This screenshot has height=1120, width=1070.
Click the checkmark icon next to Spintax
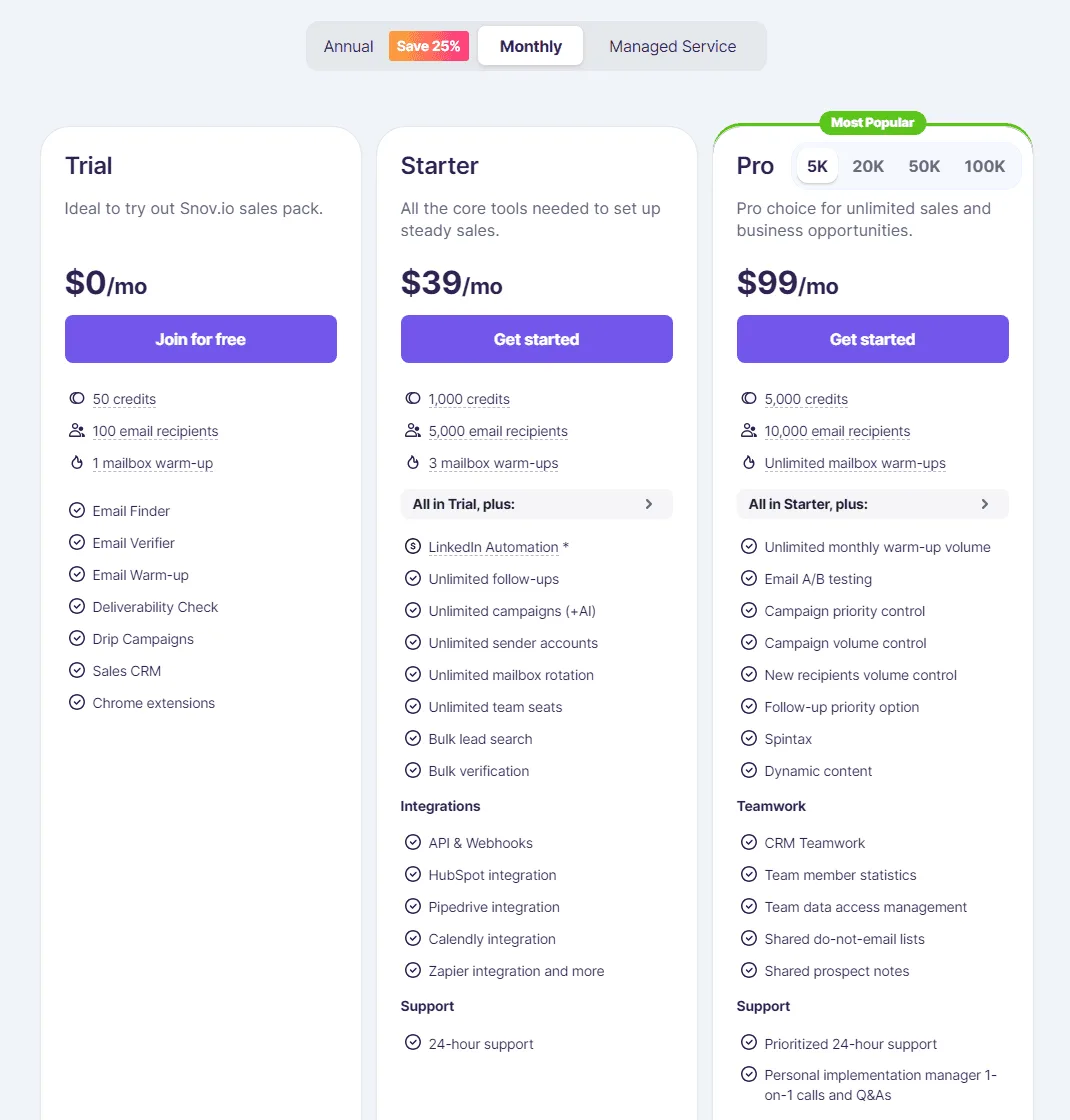click(x=749, y=739)
